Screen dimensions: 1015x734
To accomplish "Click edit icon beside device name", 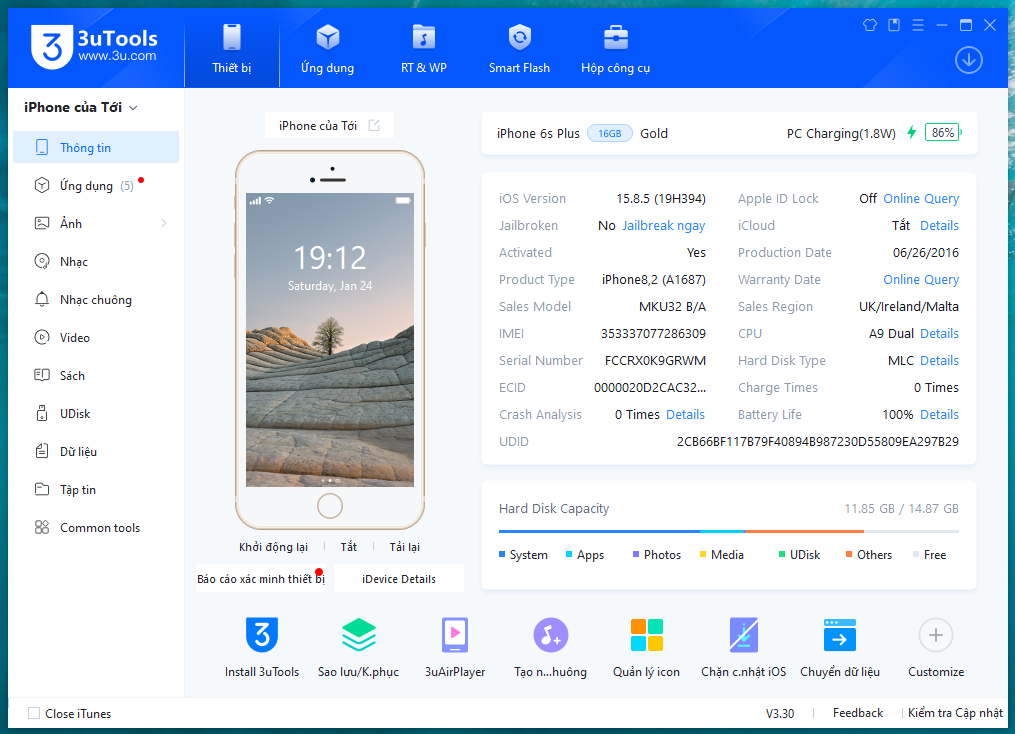I will click(x=374, y=125).
